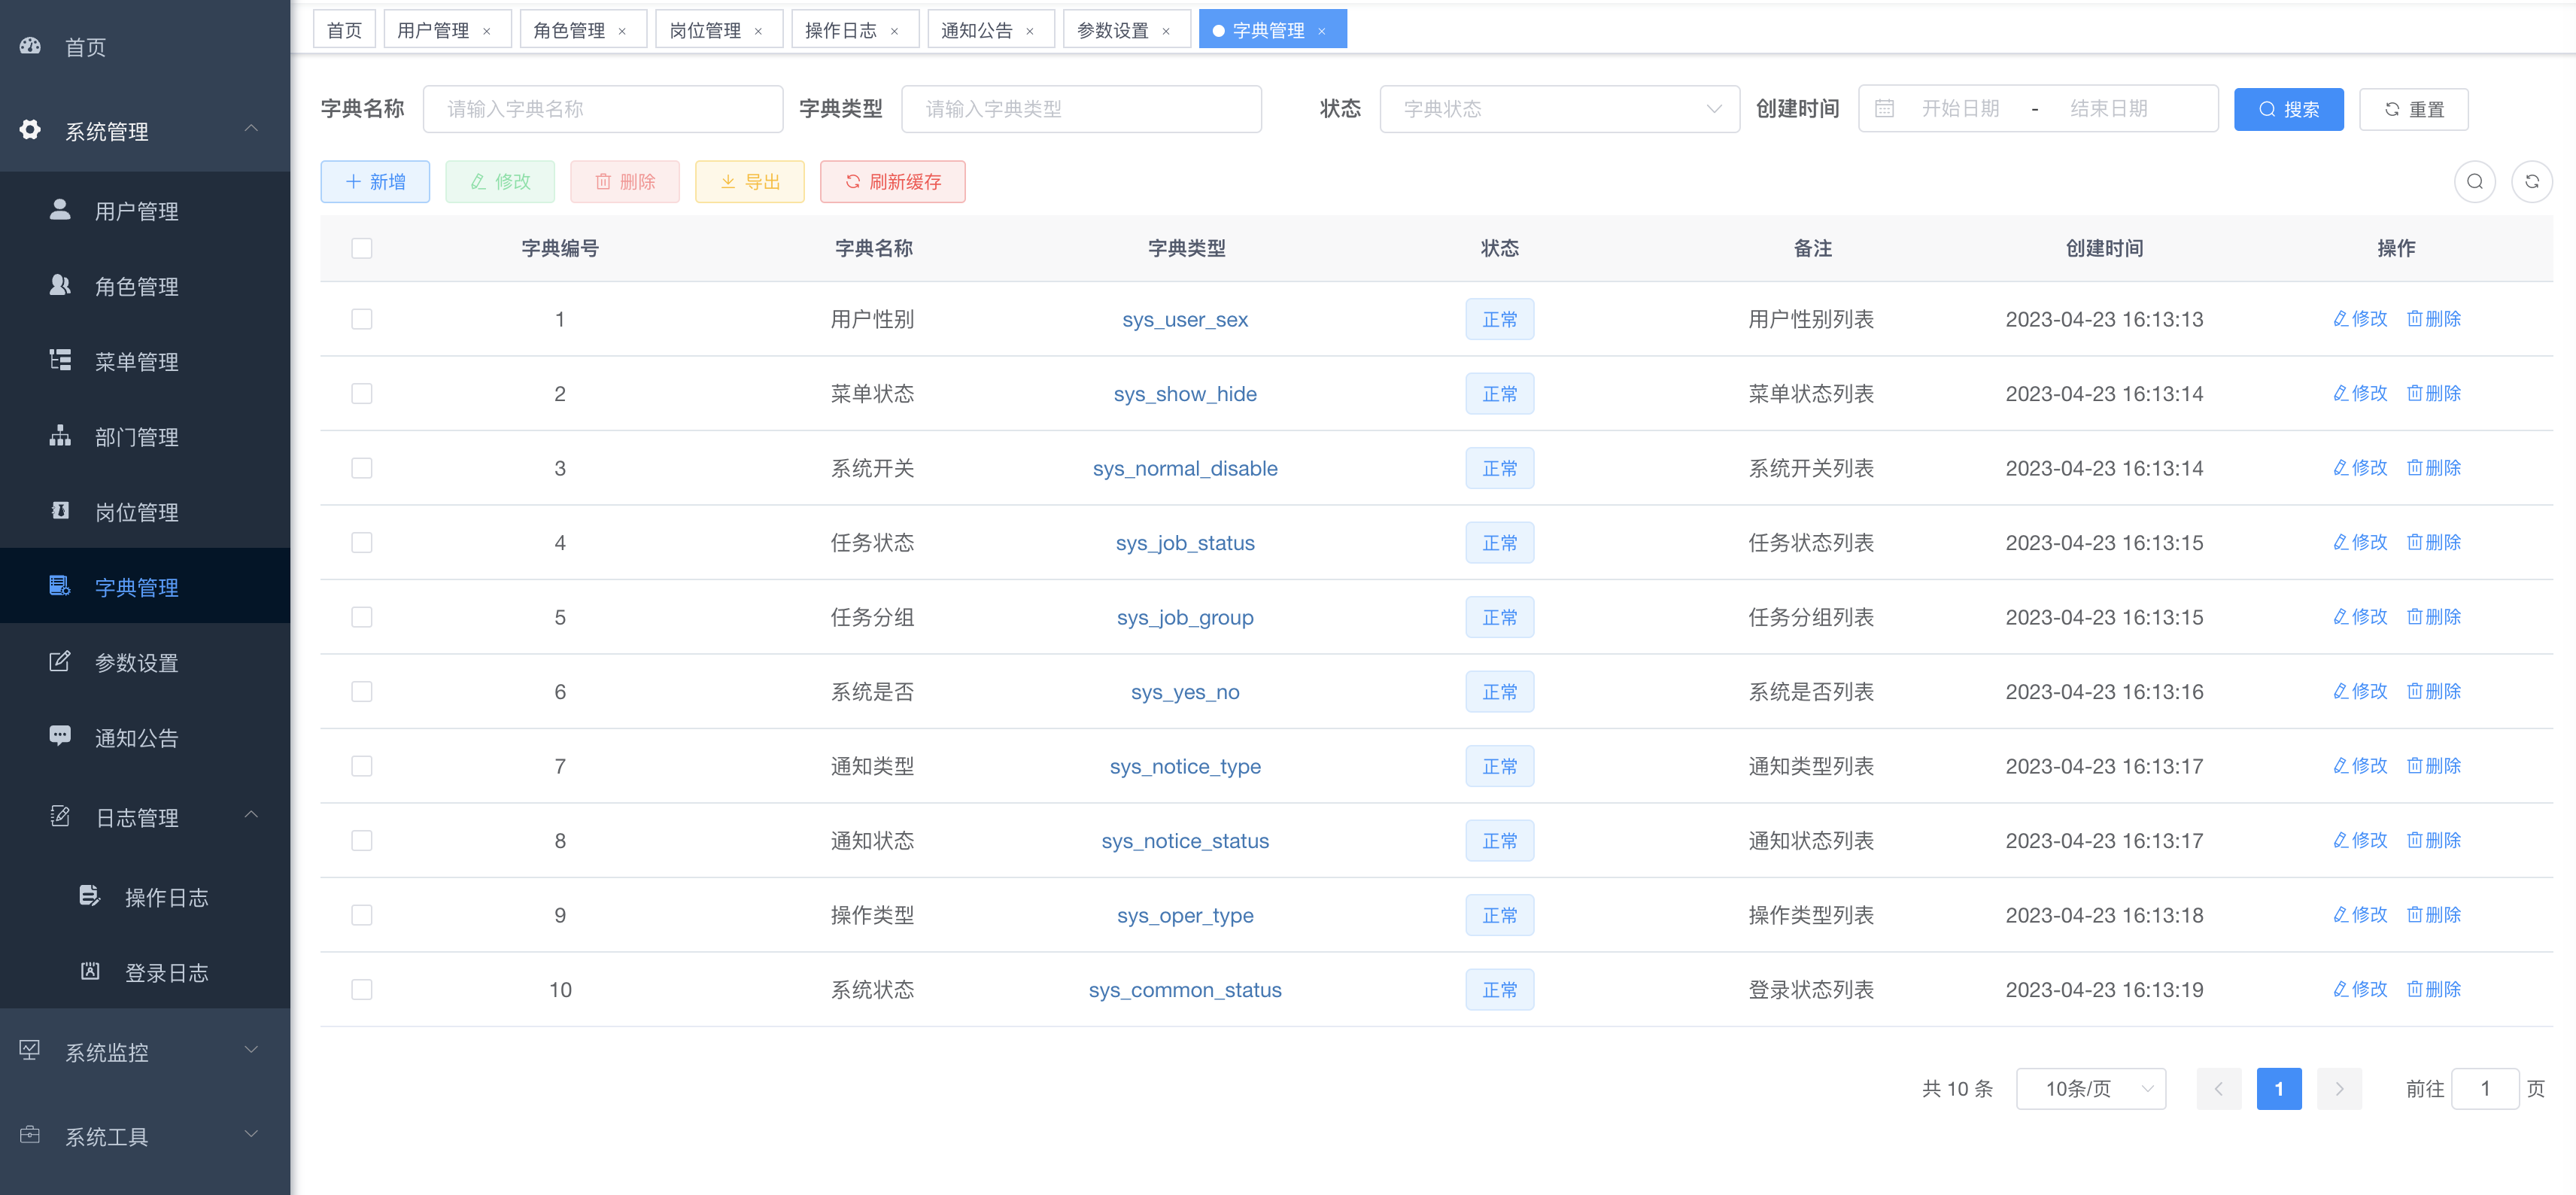This screenshot has height=1195, width=2576.
Task: Open the sys_user_sex dictionary type link
Action: point(1185,319)
